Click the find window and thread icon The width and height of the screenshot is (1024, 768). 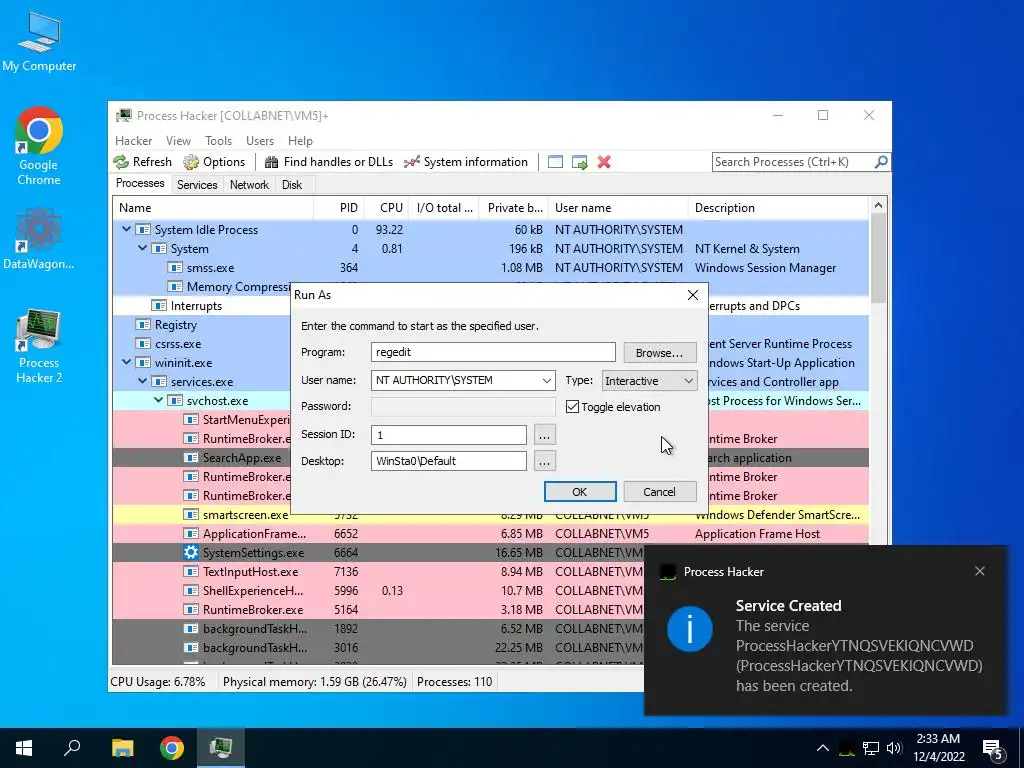(579, 162)
